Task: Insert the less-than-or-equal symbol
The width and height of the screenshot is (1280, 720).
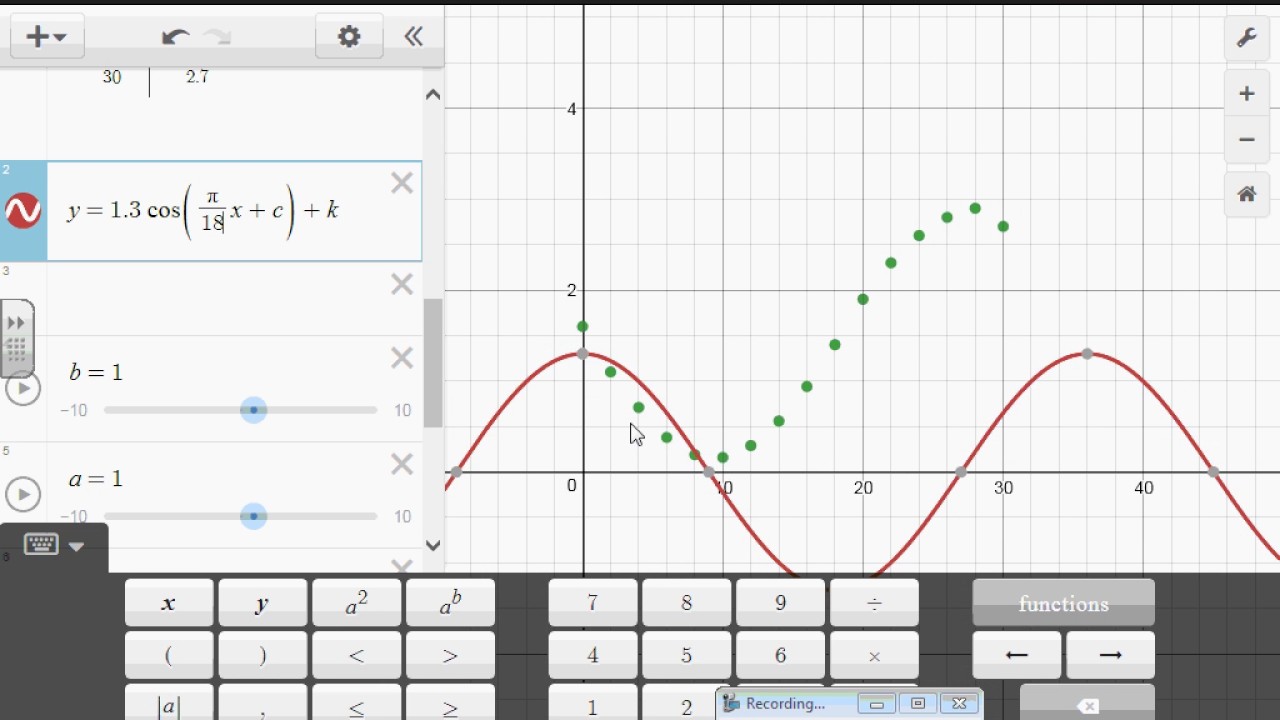Action: 356,702
